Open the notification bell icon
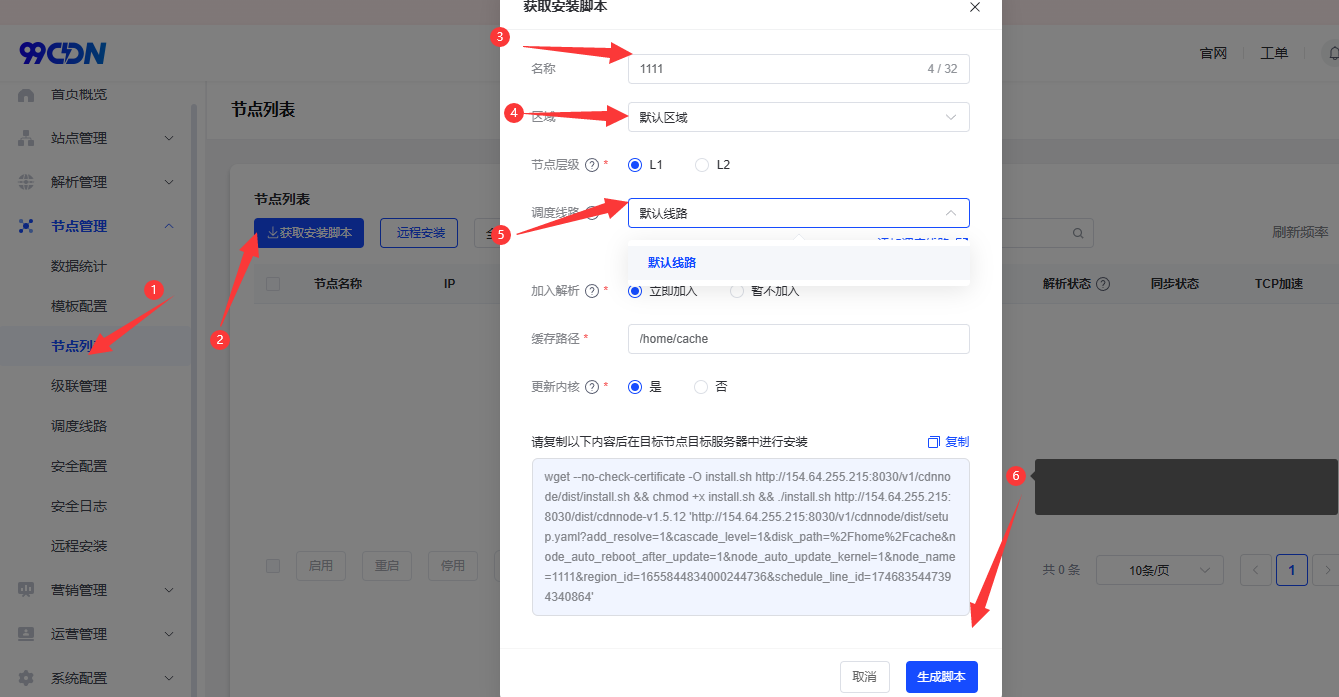Image resolution: width=1339 pixels, height=697 pixels. click(x=1332, y=53)
